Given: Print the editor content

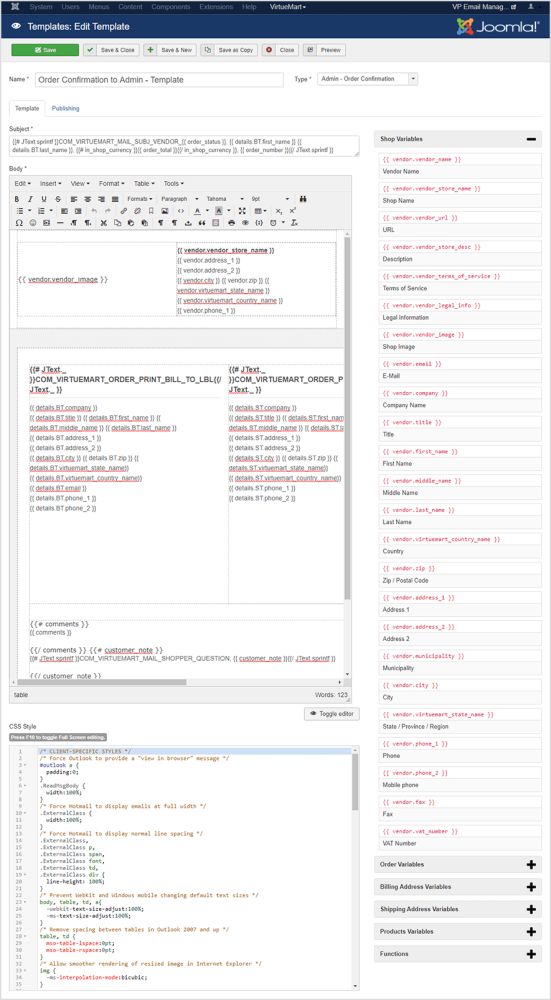Looking at the screenshot, I should (231, 223).
